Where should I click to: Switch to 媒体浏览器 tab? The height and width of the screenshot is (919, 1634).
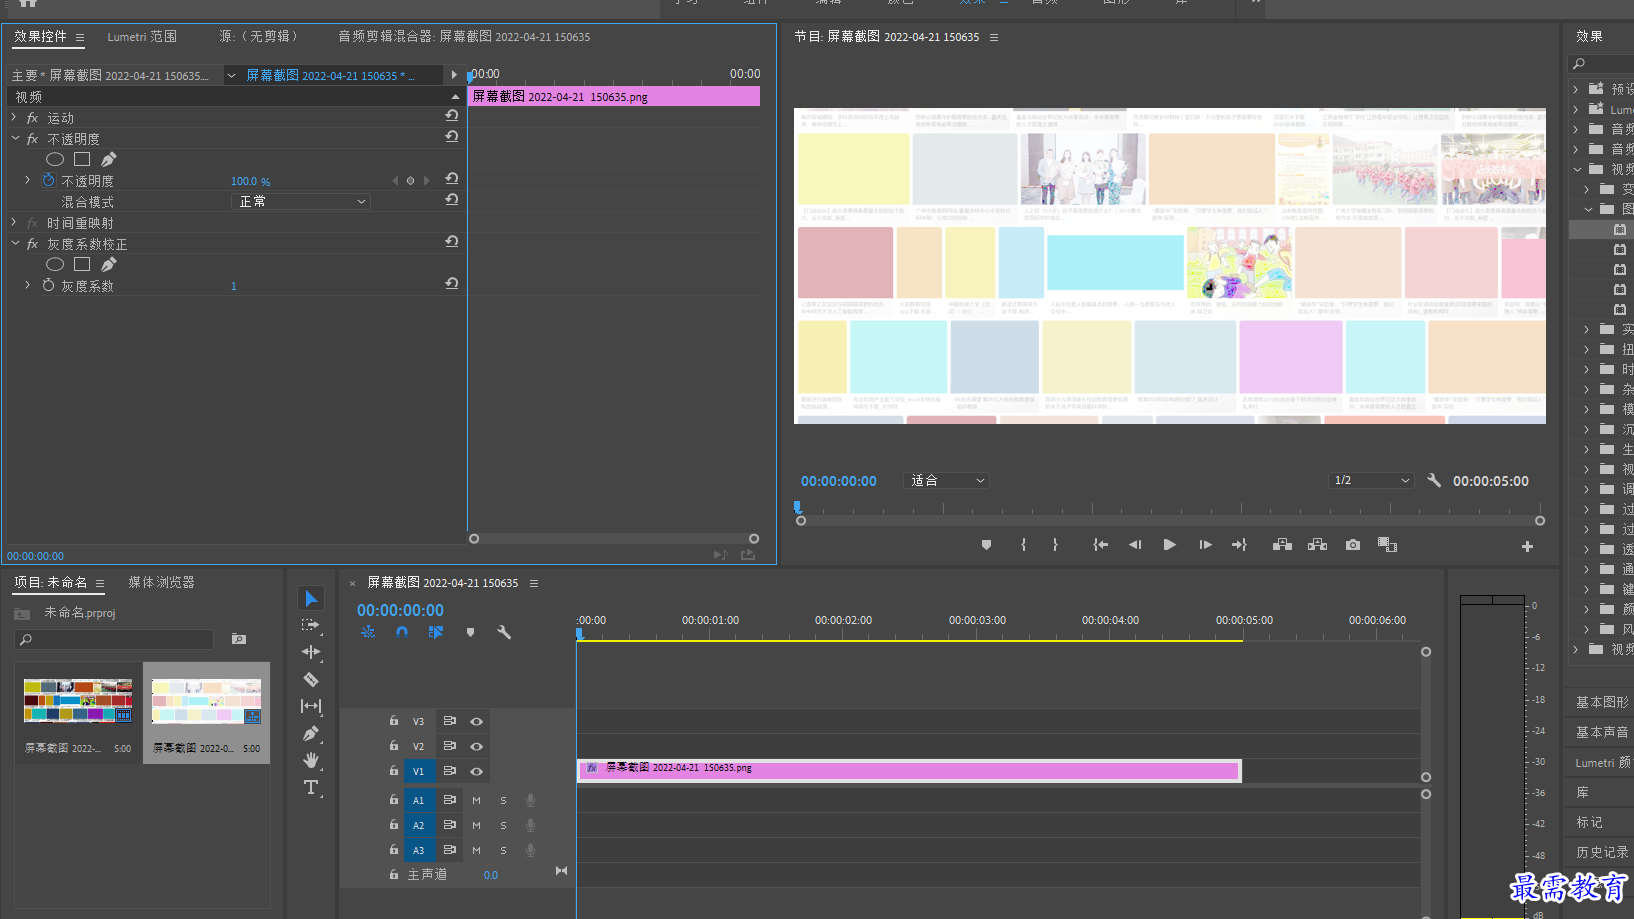tap(161, 582)
